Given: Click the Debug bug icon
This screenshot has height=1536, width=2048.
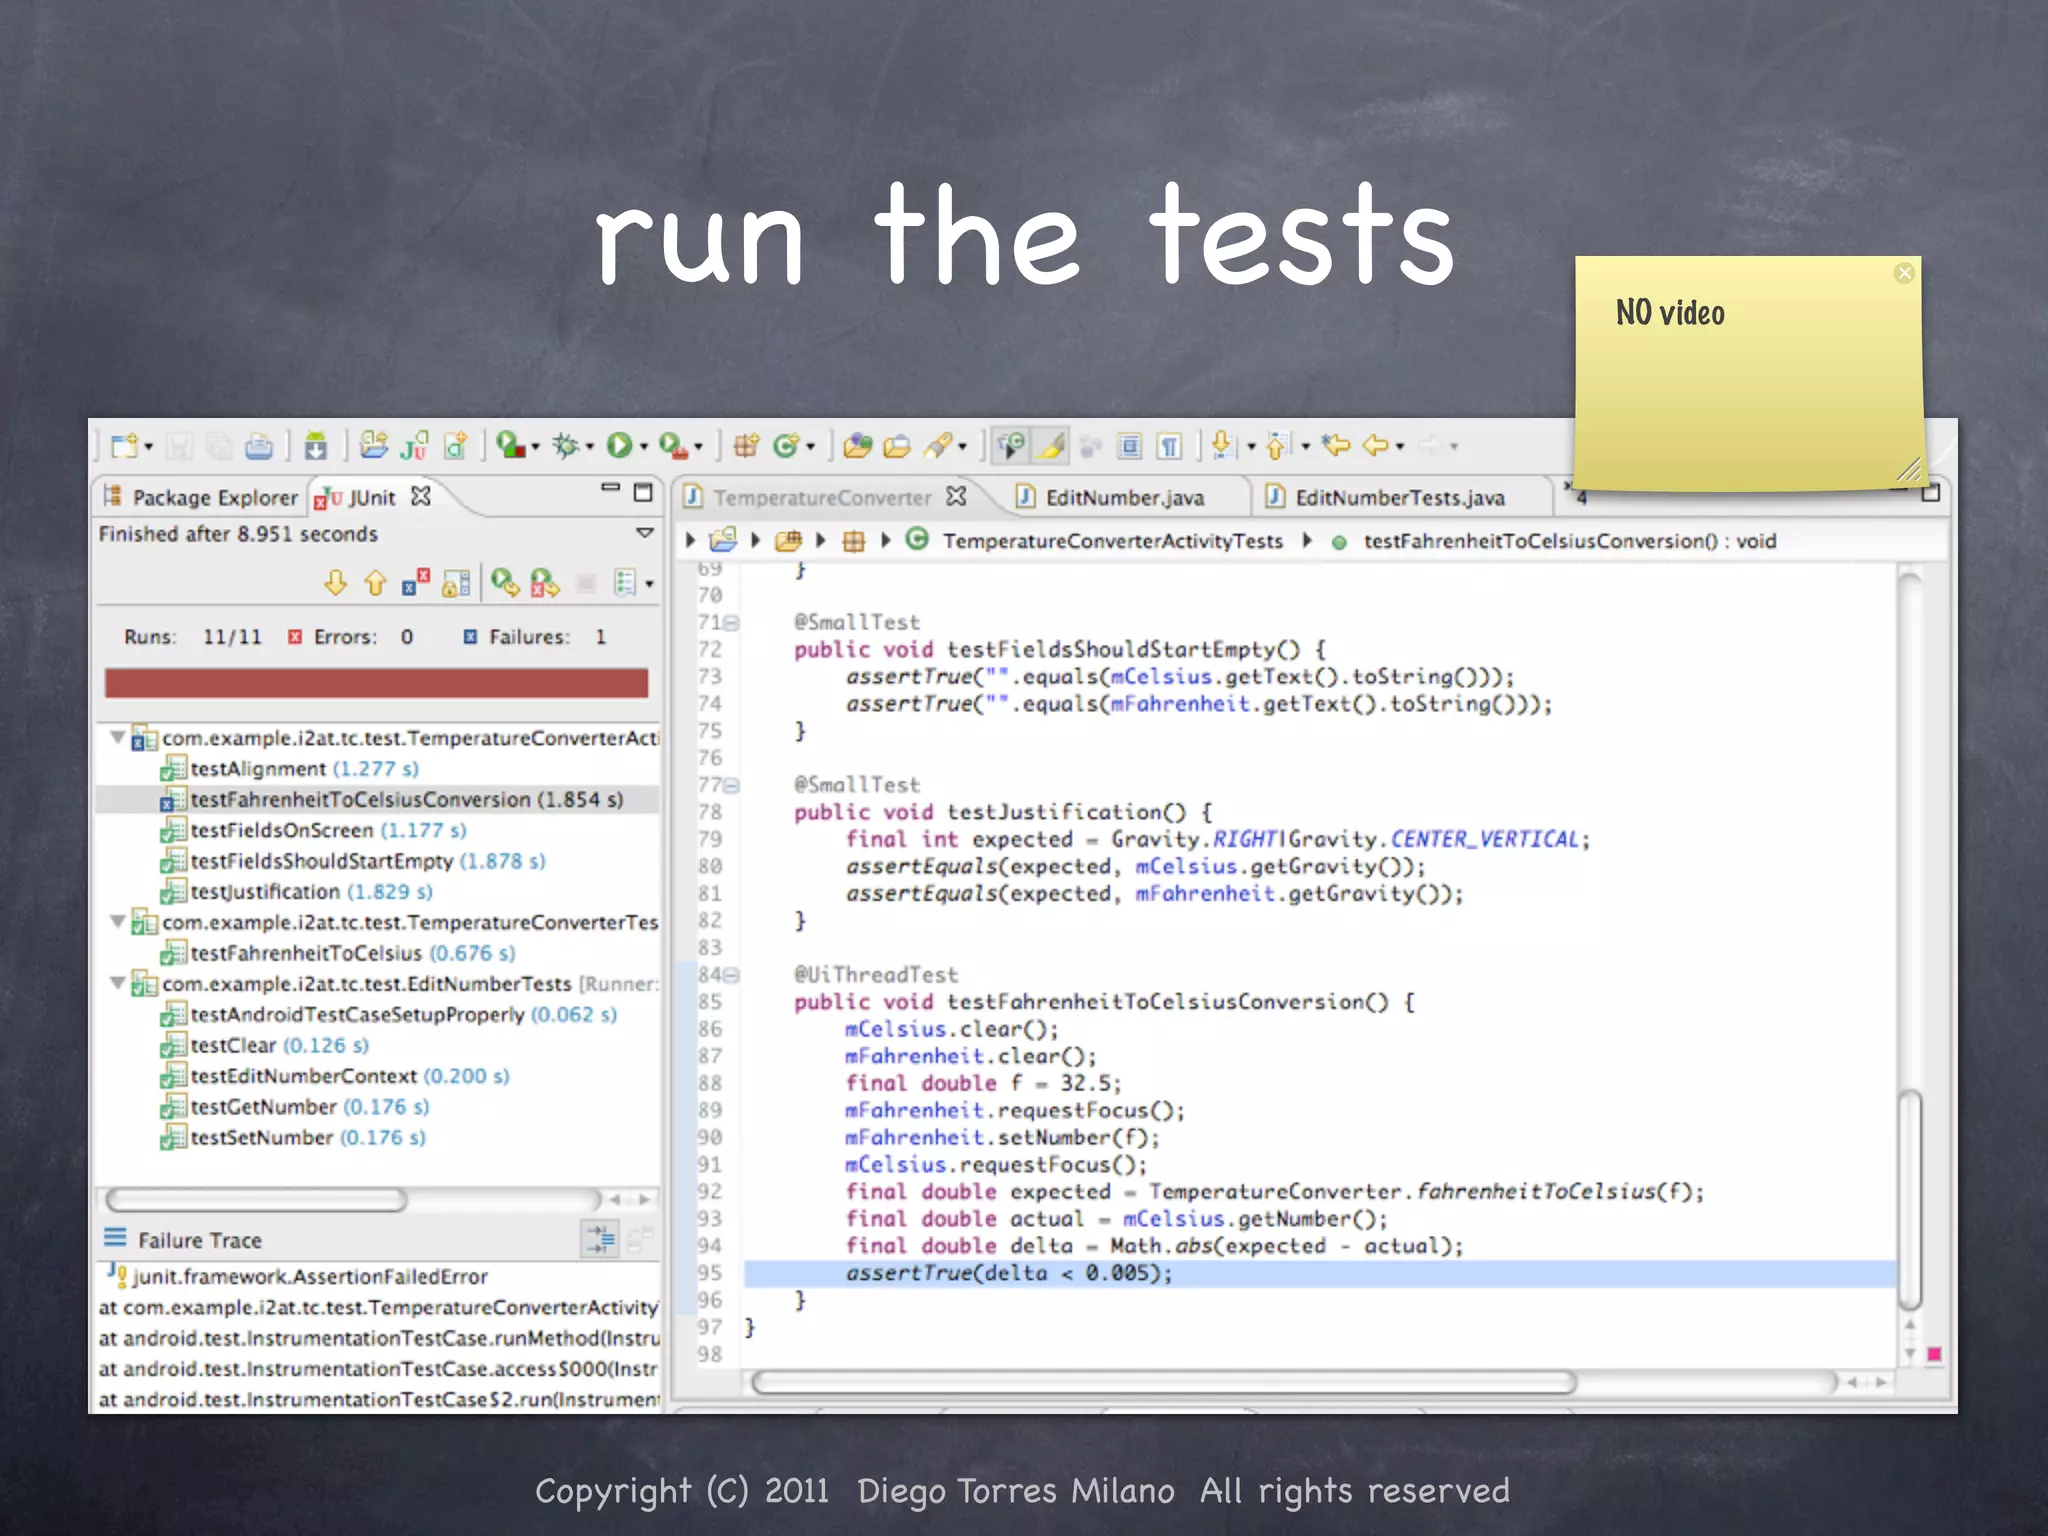Looking at the screenshot, I should point(566,446).
